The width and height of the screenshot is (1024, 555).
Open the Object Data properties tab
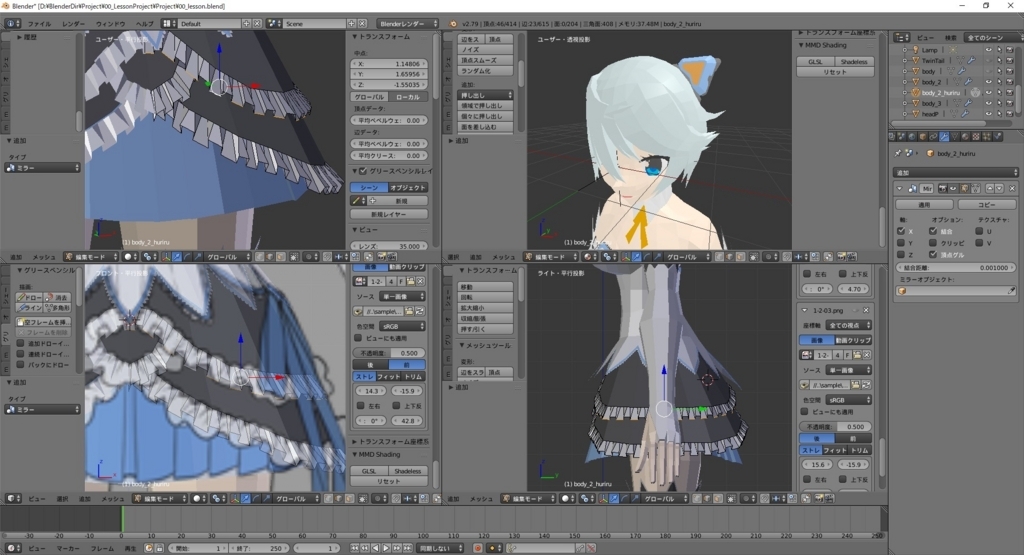tap(954, 136)
